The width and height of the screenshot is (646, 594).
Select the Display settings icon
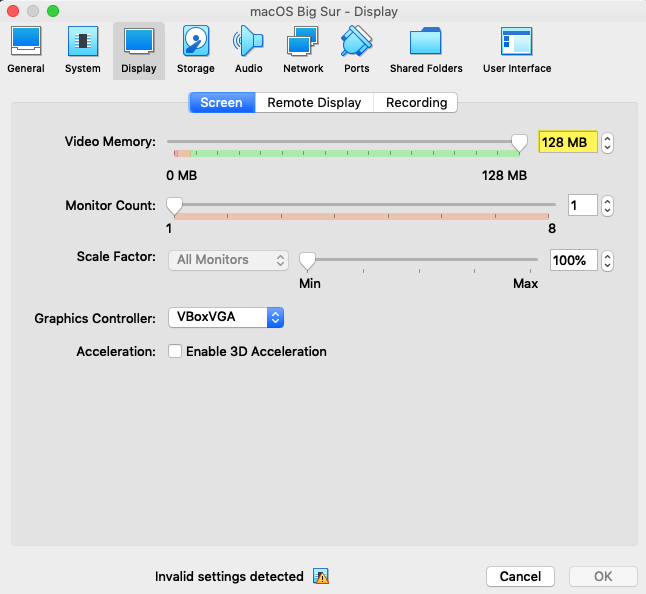tap(139, 50)
